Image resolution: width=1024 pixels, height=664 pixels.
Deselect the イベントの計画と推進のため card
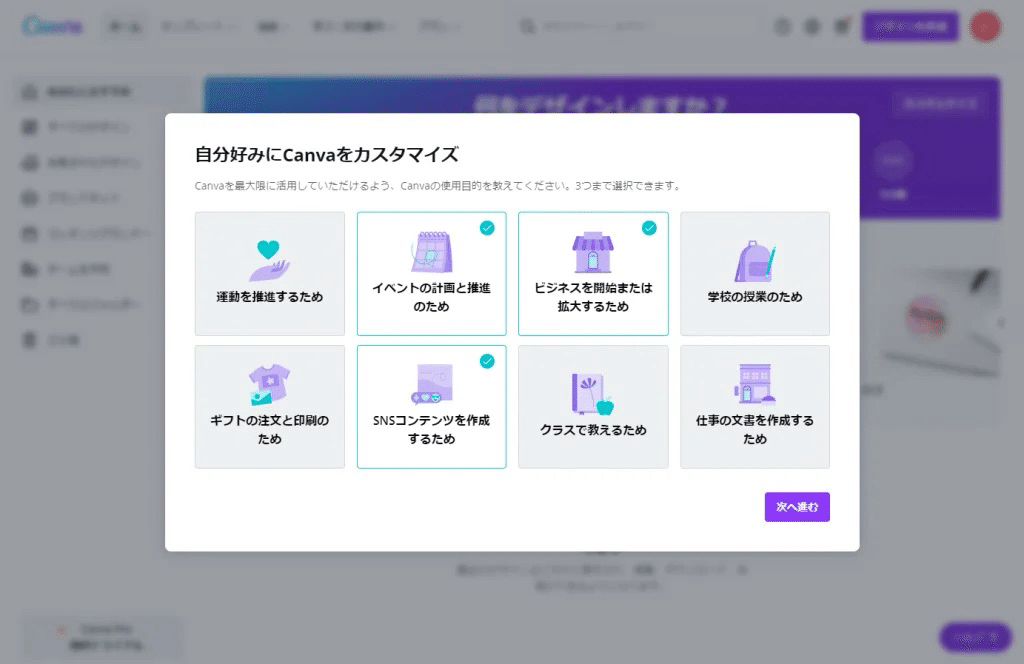[432, 274]
